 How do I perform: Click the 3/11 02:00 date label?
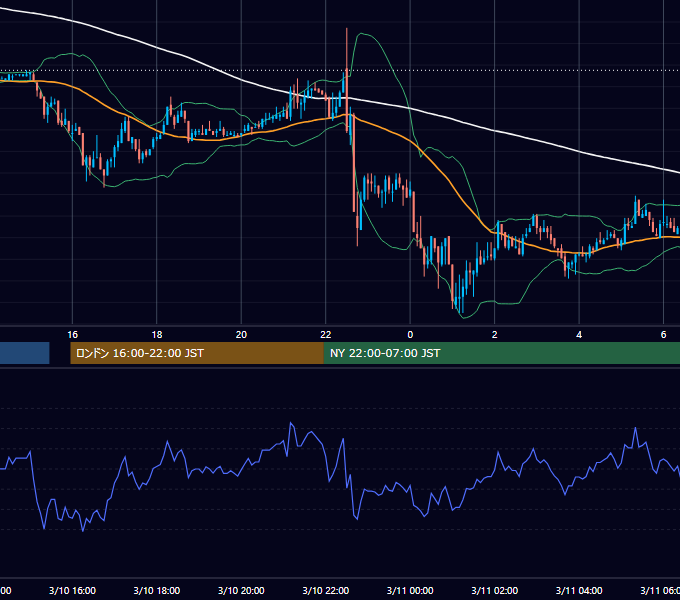(x=494, y=590)
